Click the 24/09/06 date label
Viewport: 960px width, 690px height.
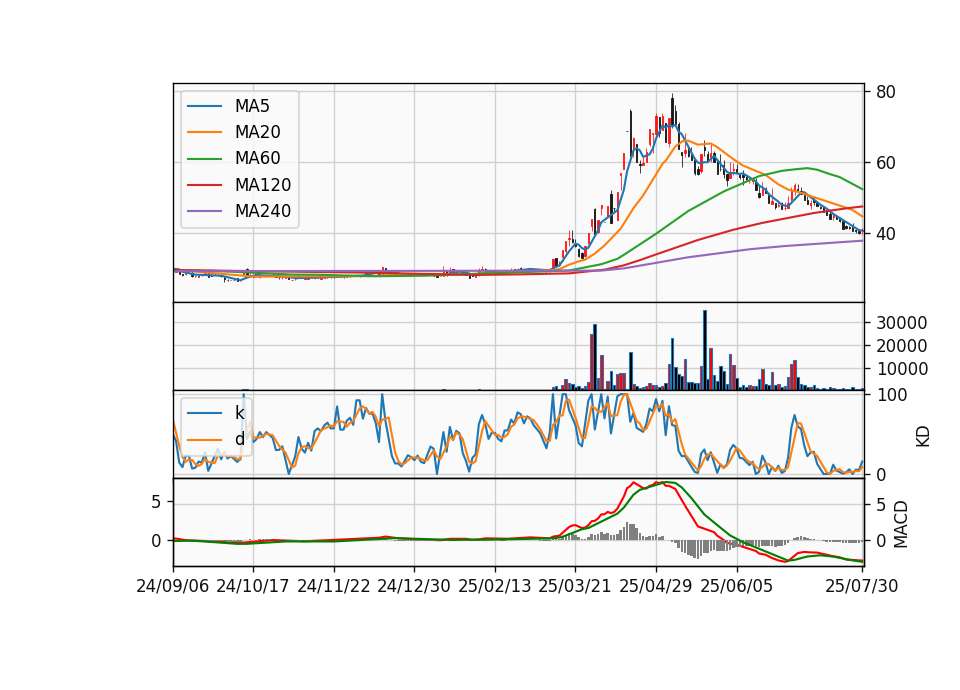(x=173, y=586)
